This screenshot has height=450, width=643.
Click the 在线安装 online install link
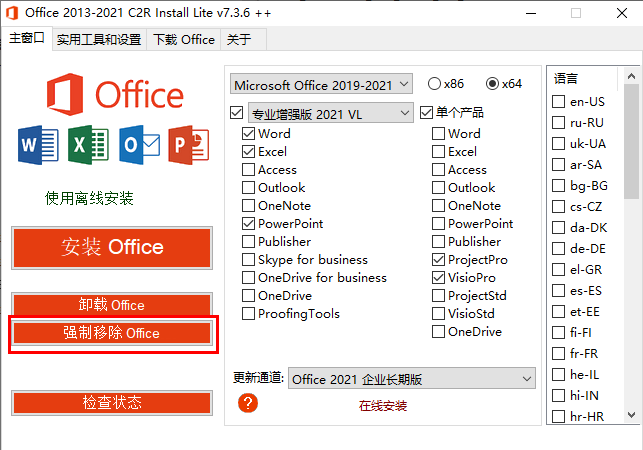[x=383, y=406]
